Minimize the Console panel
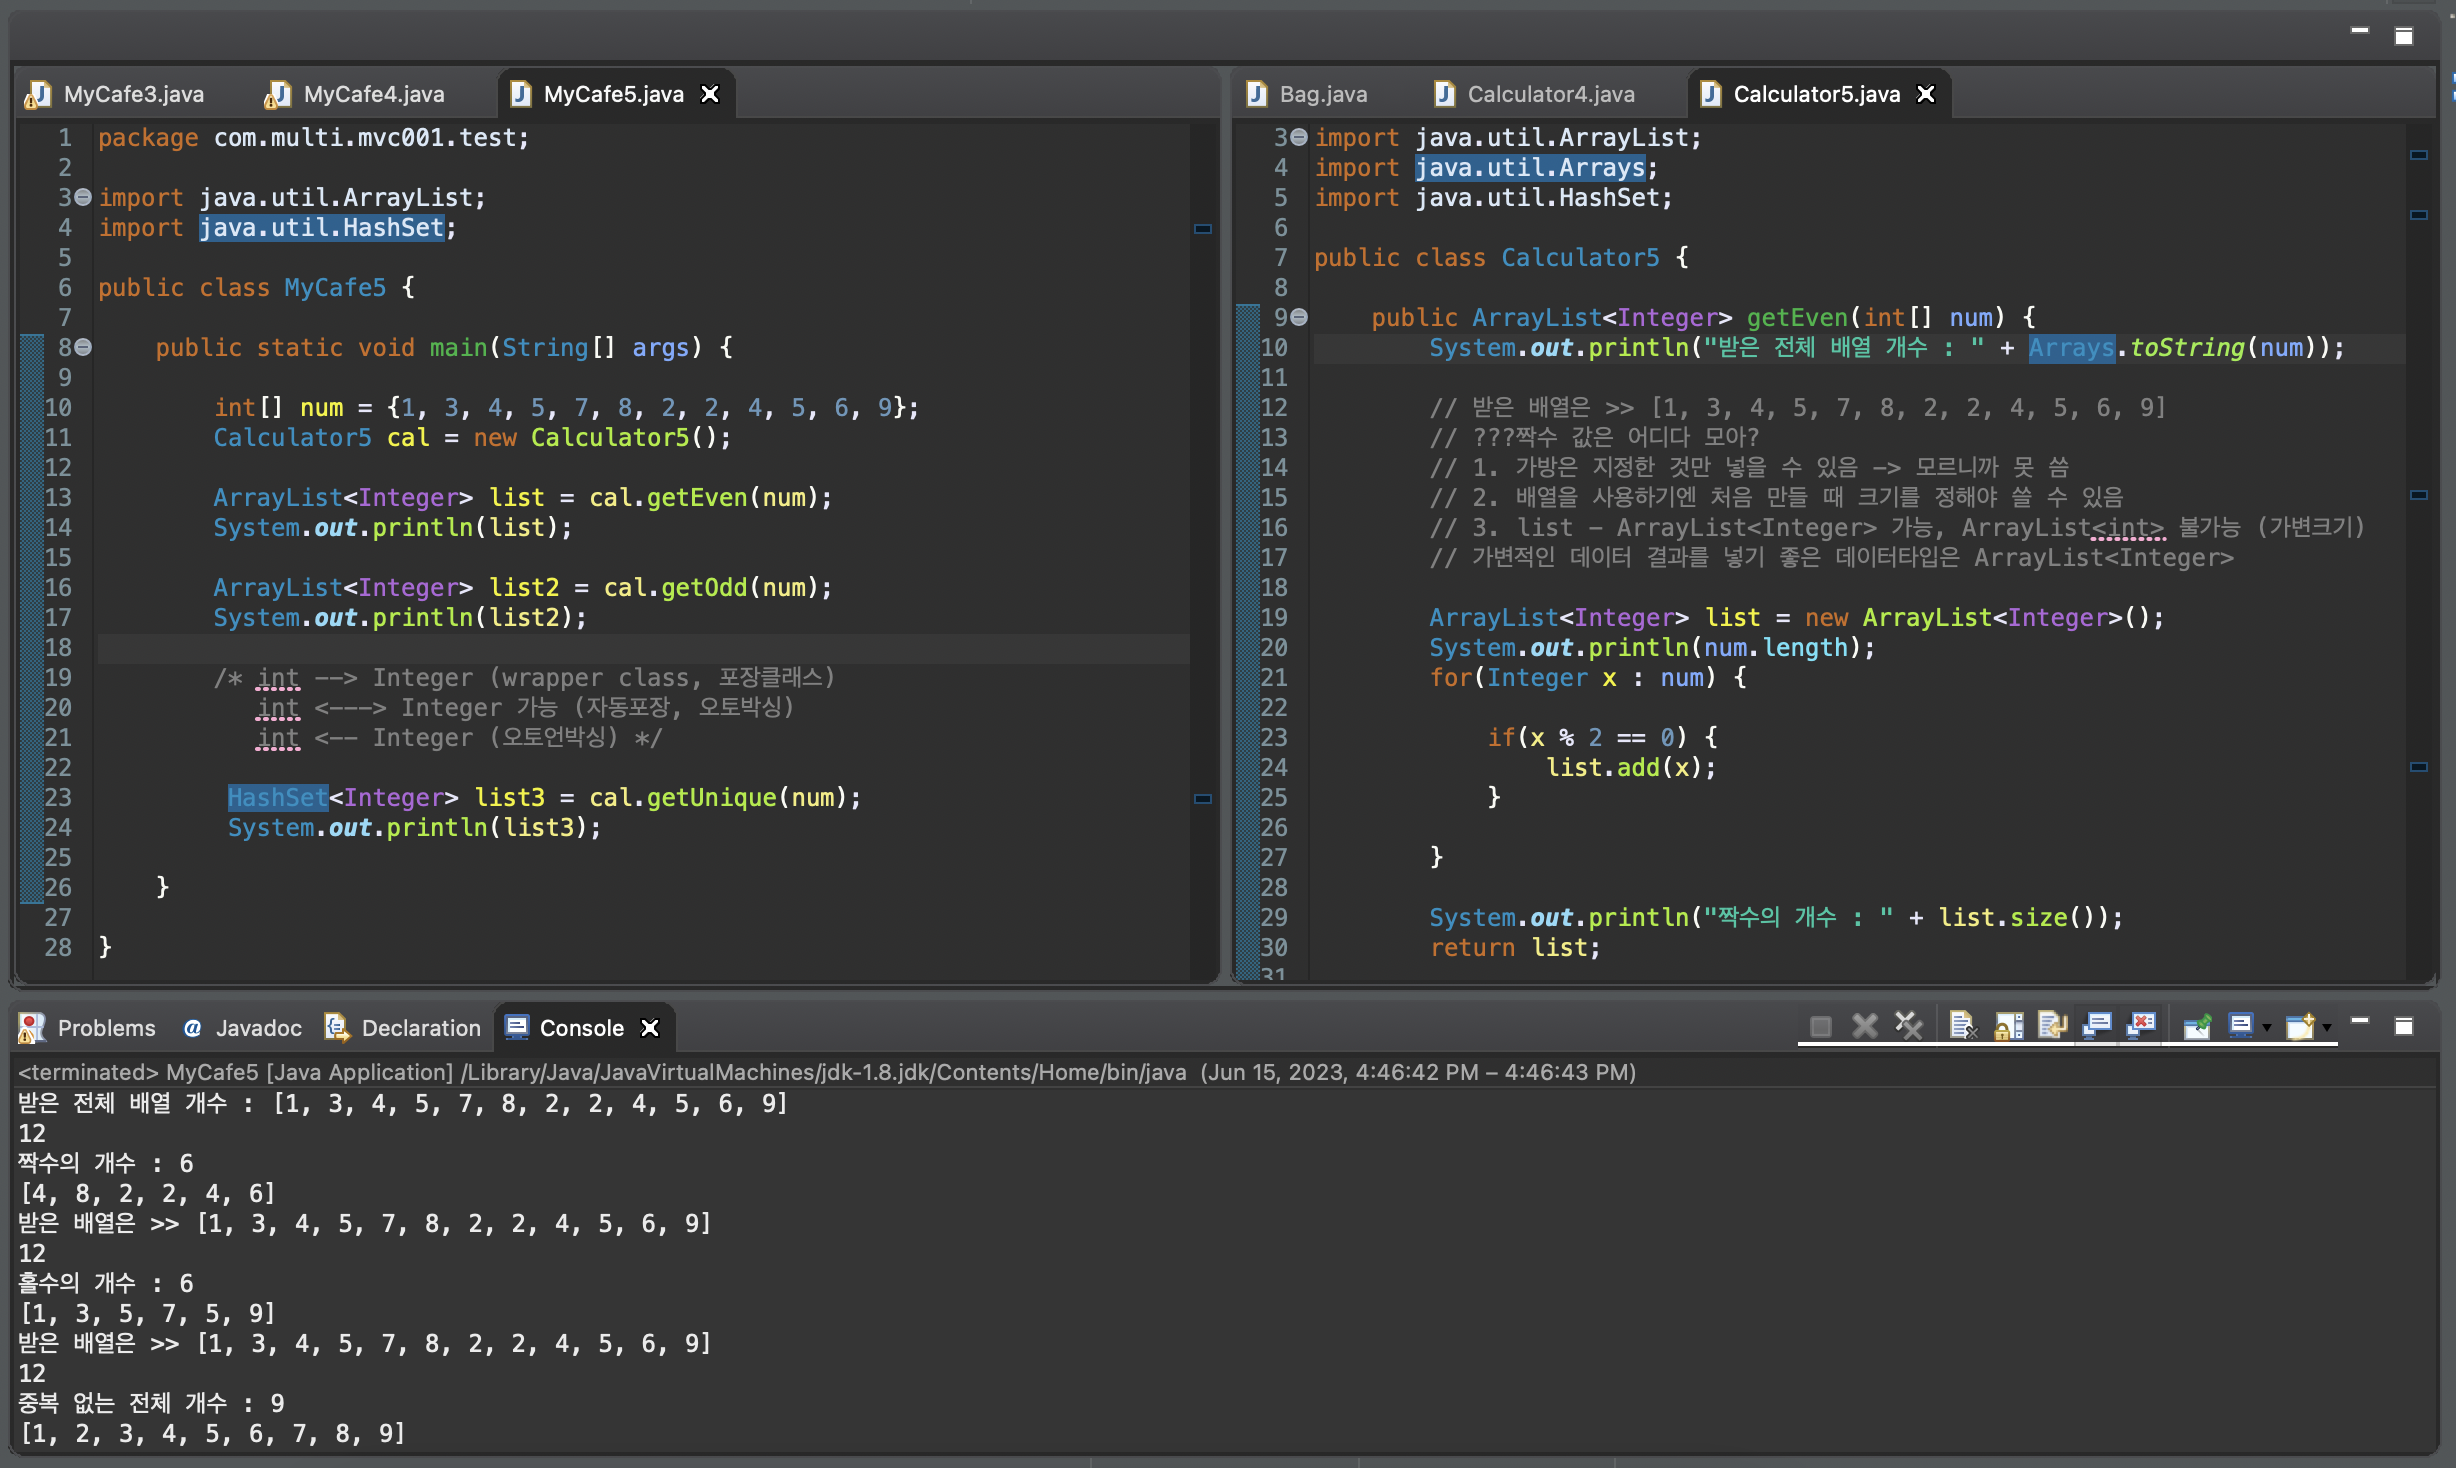Image resolution: width=2456 pixels, height=1468 pixels. pyautogui.click(x=2360, y=1022)
